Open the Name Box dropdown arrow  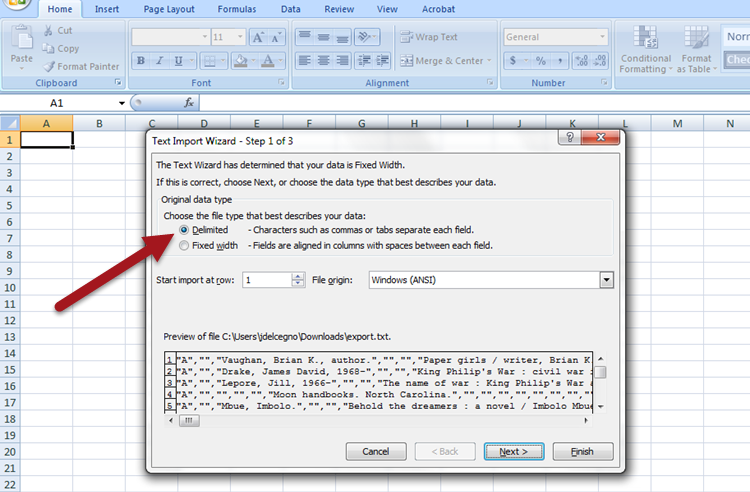coord(121,103)
